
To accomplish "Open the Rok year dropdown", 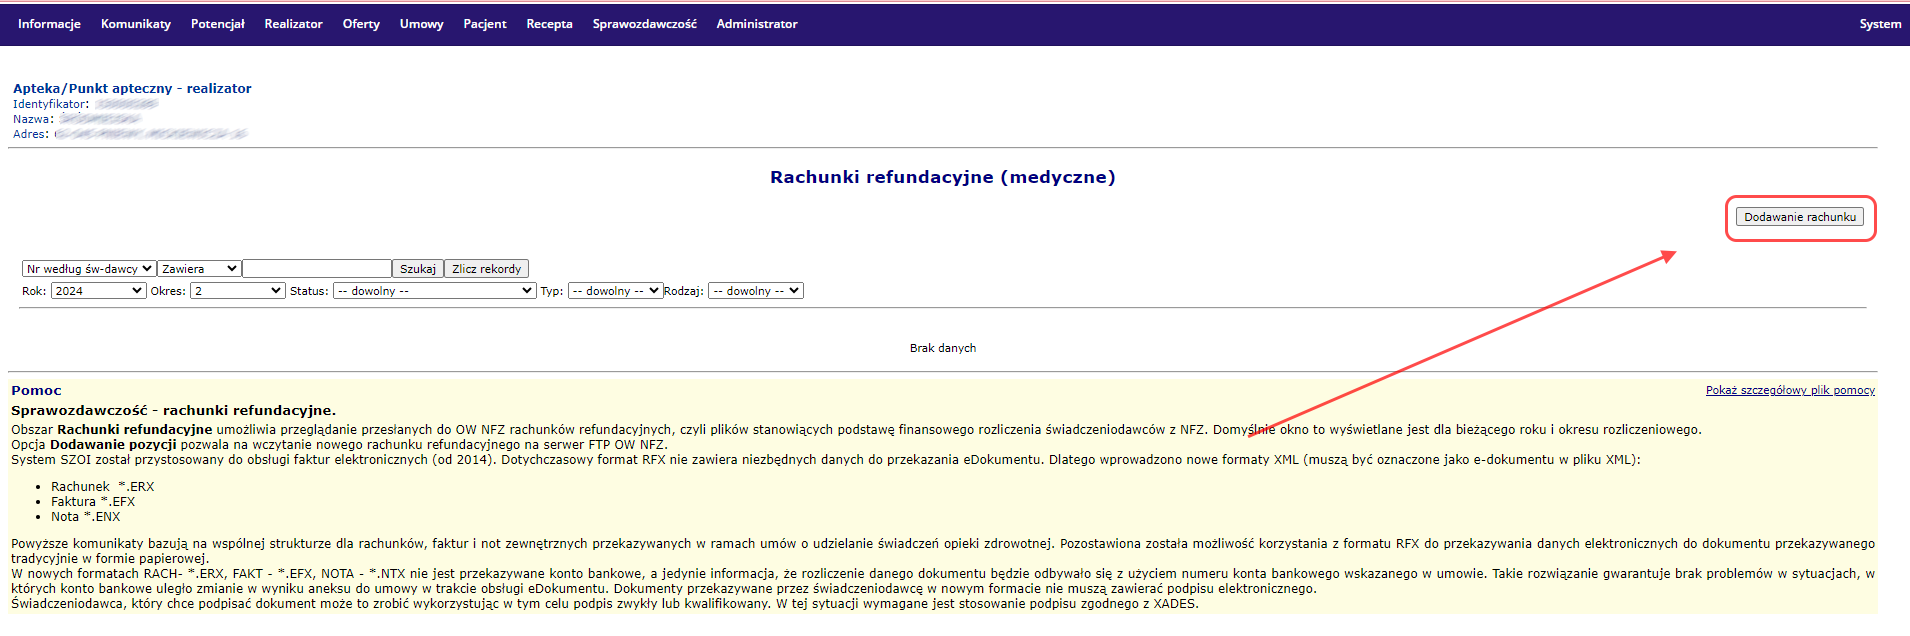I will 98,291.
